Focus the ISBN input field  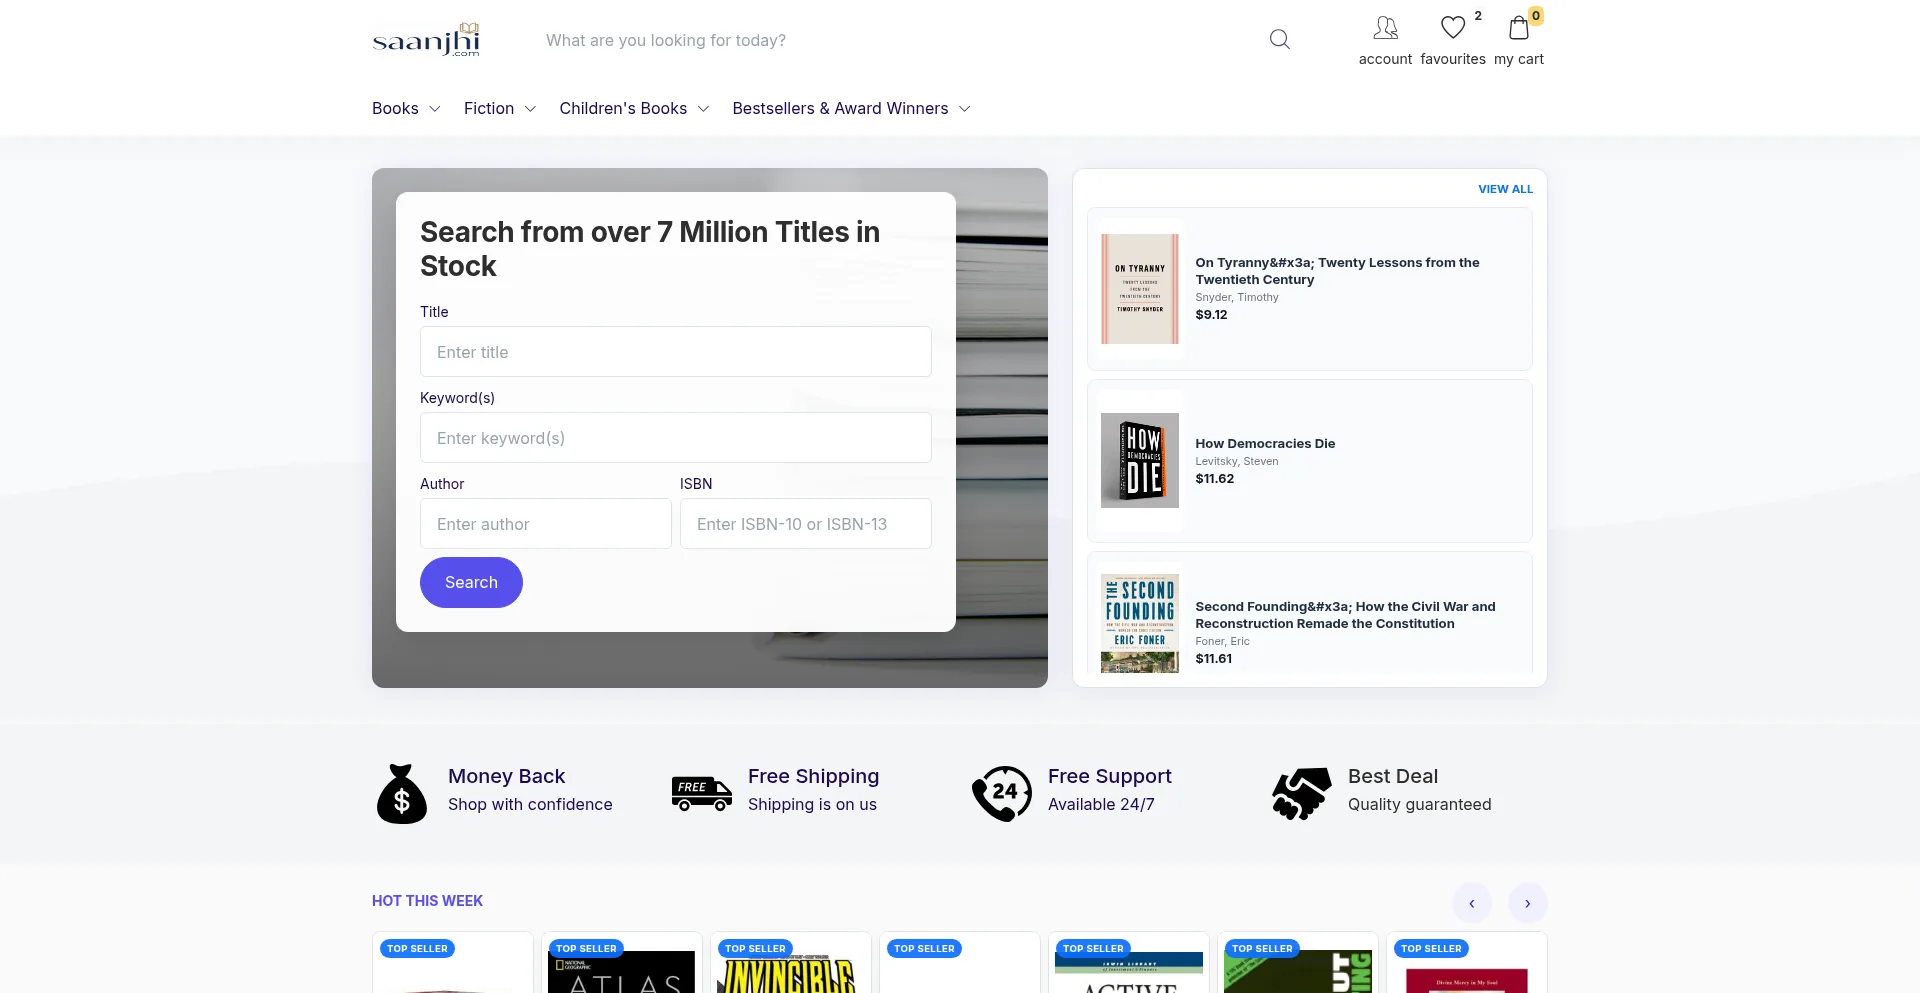806,524
